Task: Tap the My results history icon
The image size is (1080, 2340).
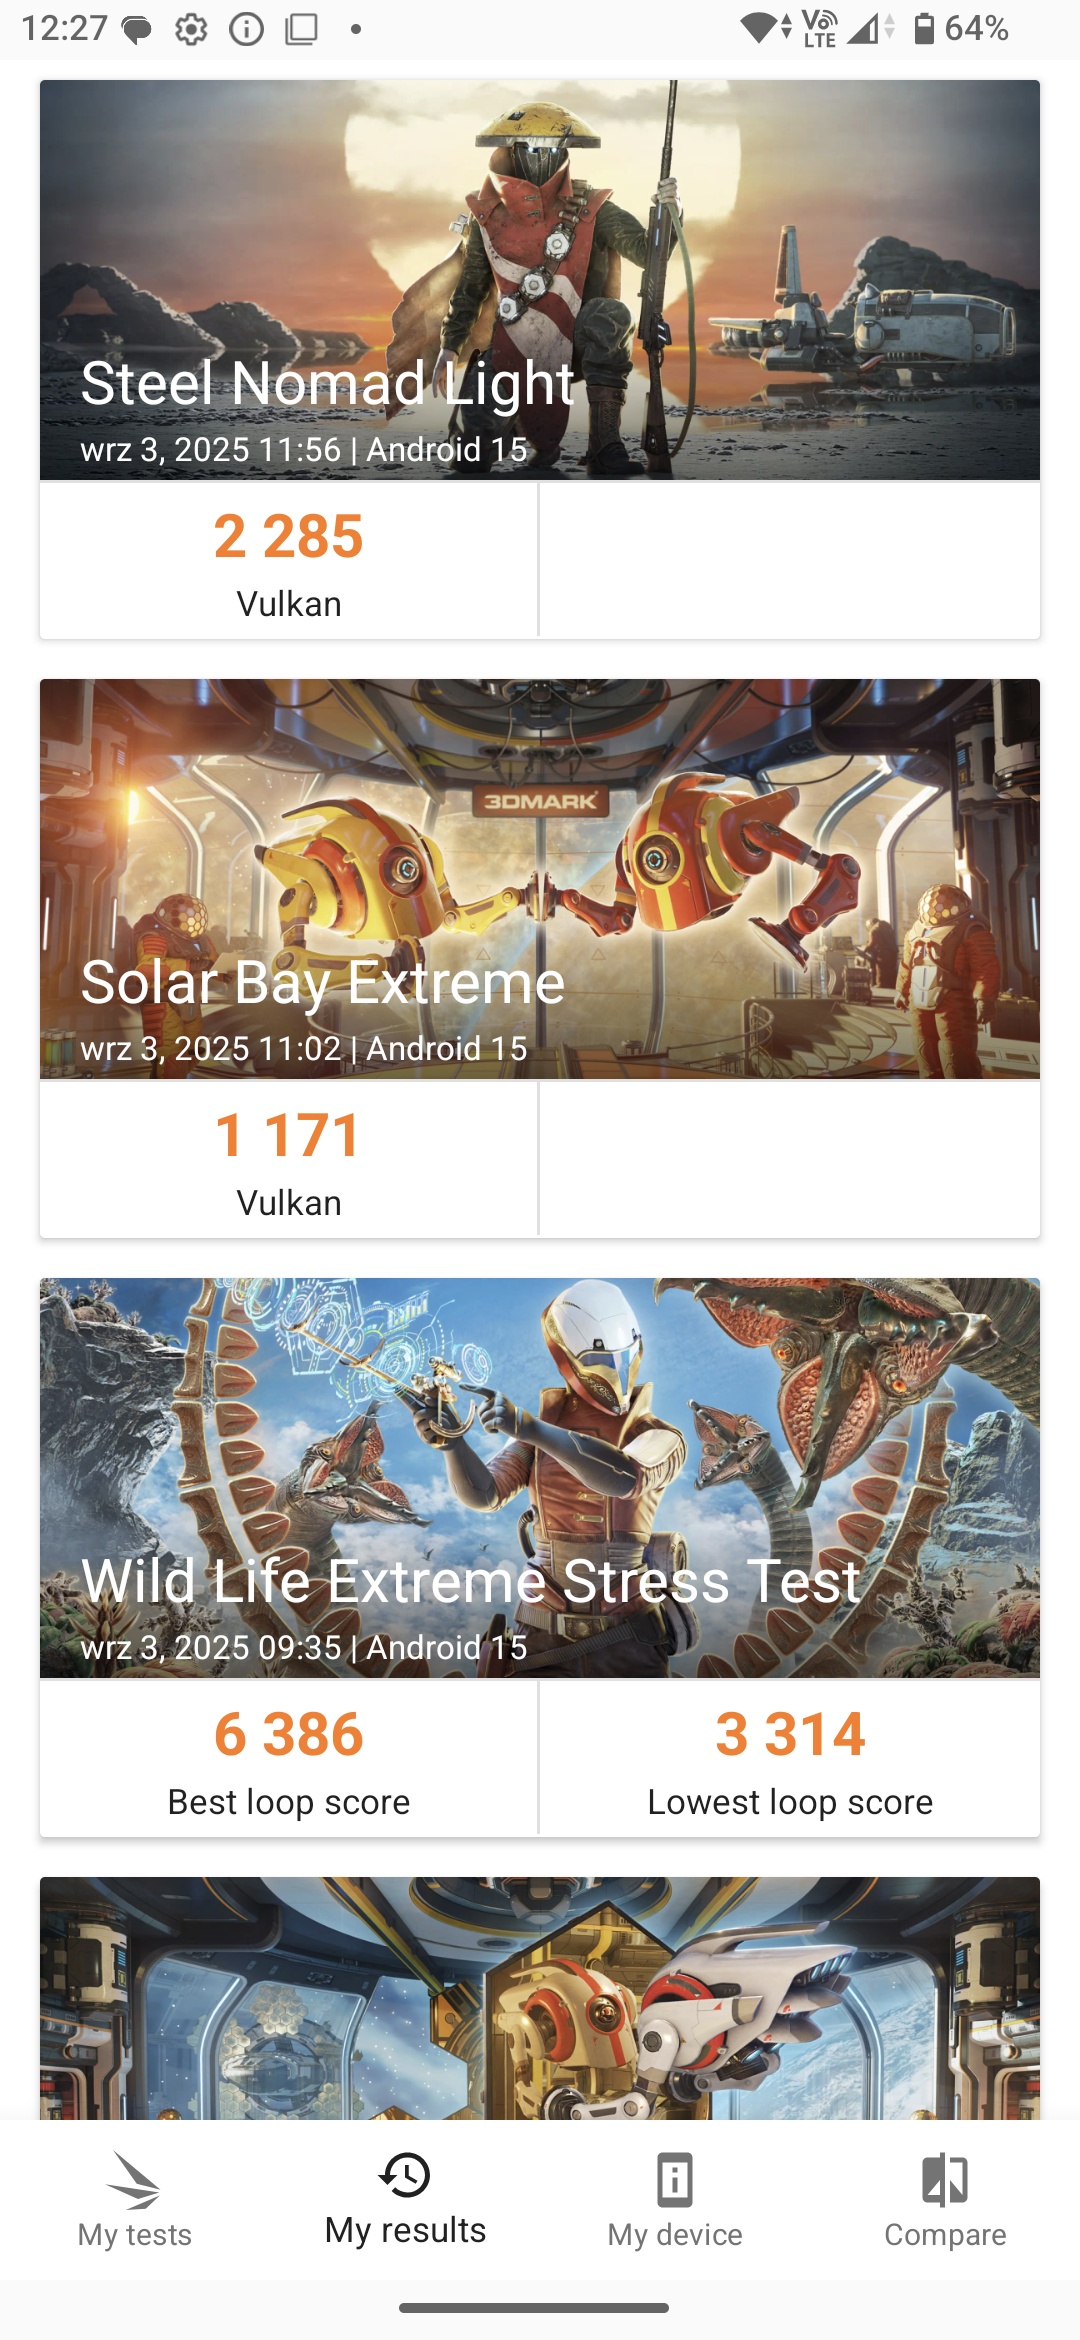Action: [405, 2175]
